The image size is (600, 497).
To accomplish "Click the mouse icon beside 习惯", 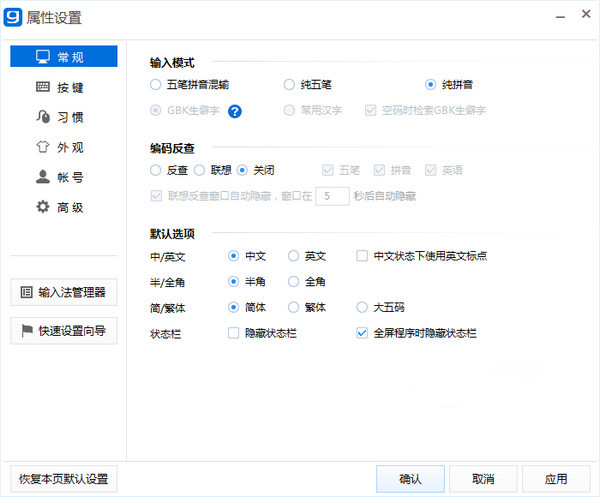I will pos(43,116).
